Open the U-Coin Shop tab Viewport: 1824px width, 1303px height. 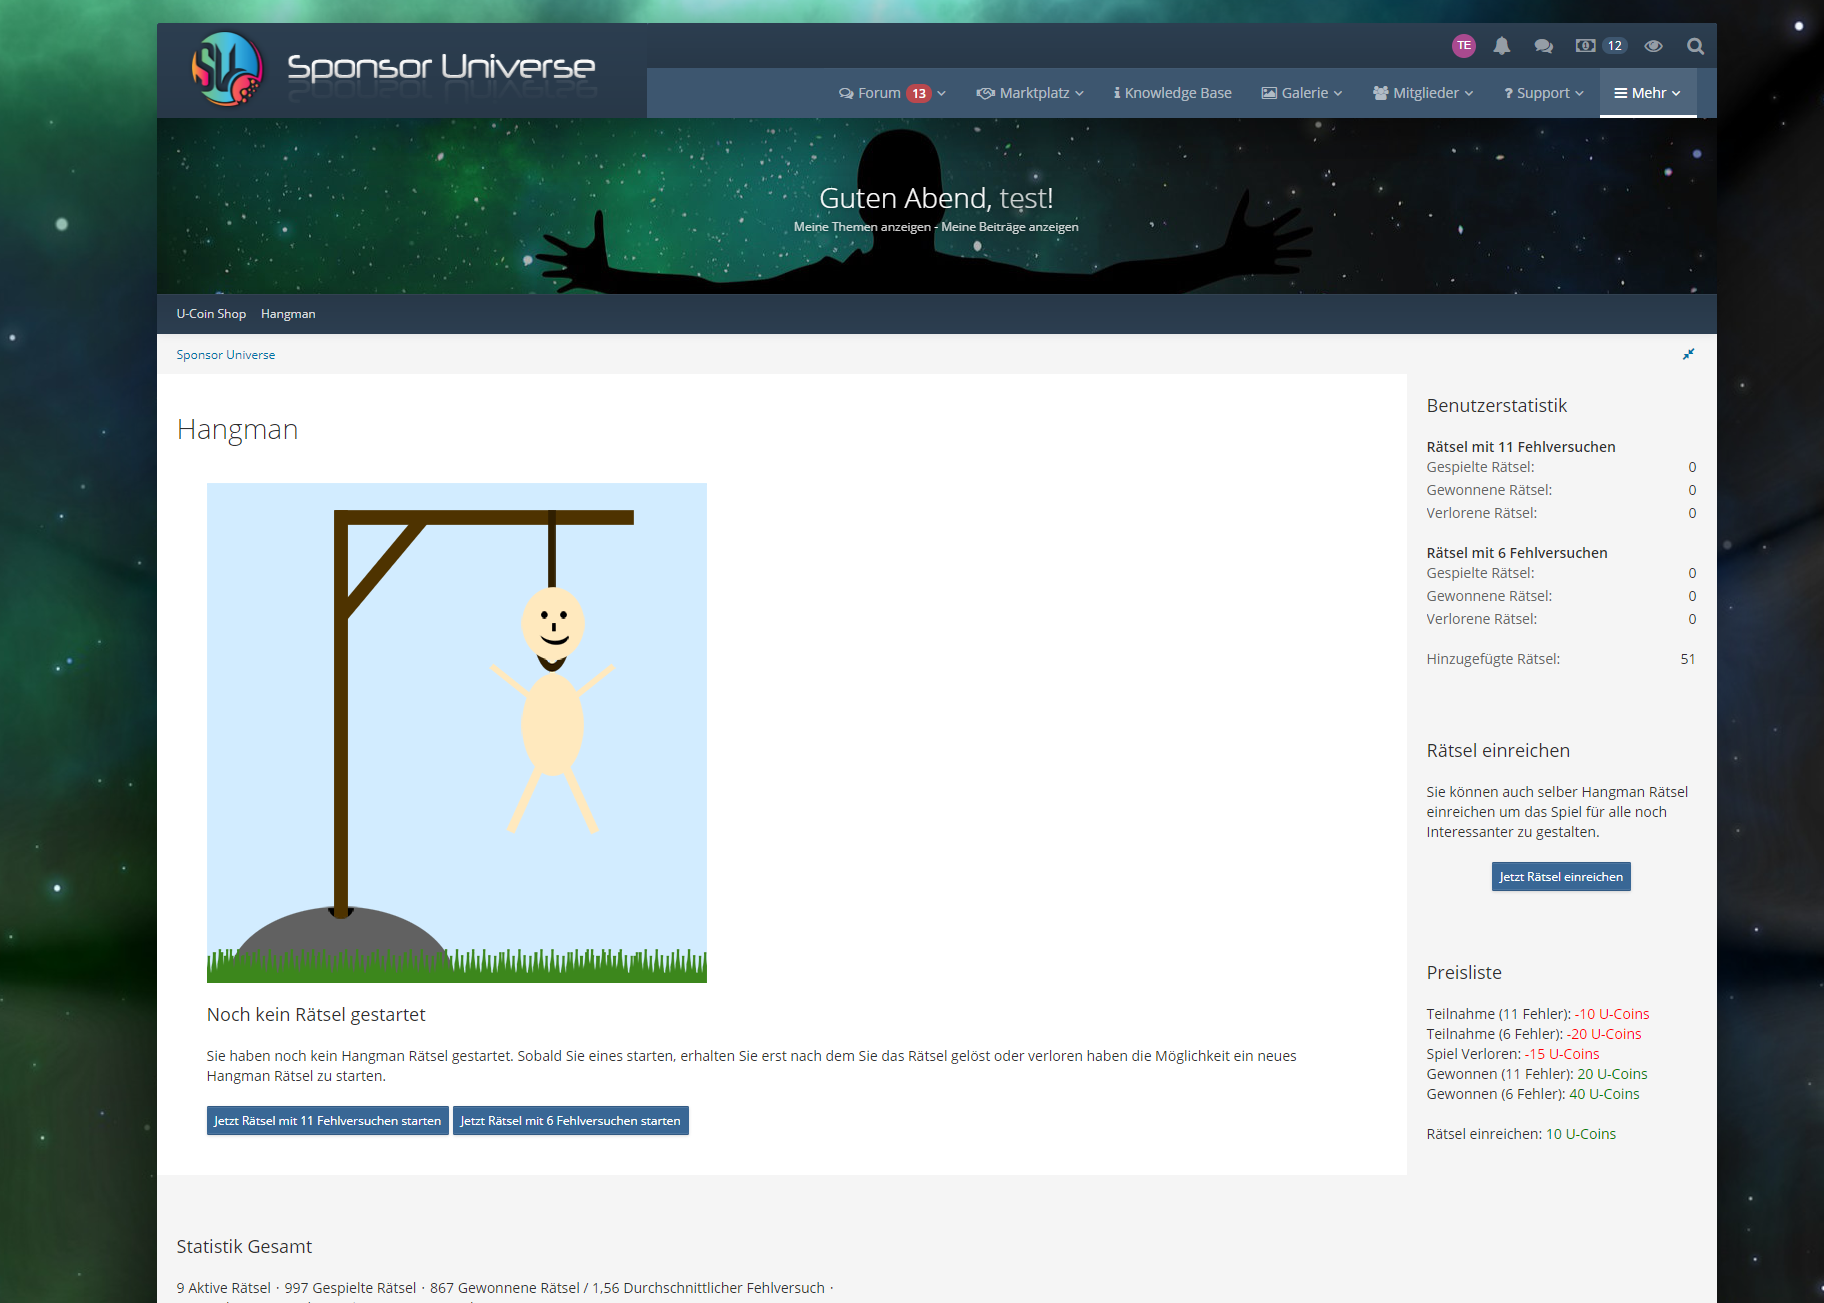(211, 314)
